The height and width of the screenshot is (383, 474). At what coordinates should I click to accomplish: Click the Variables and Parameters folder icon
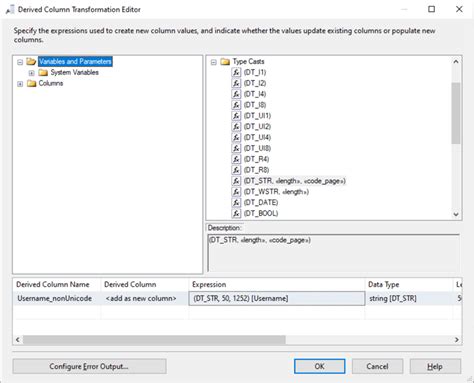pos(31,61)
